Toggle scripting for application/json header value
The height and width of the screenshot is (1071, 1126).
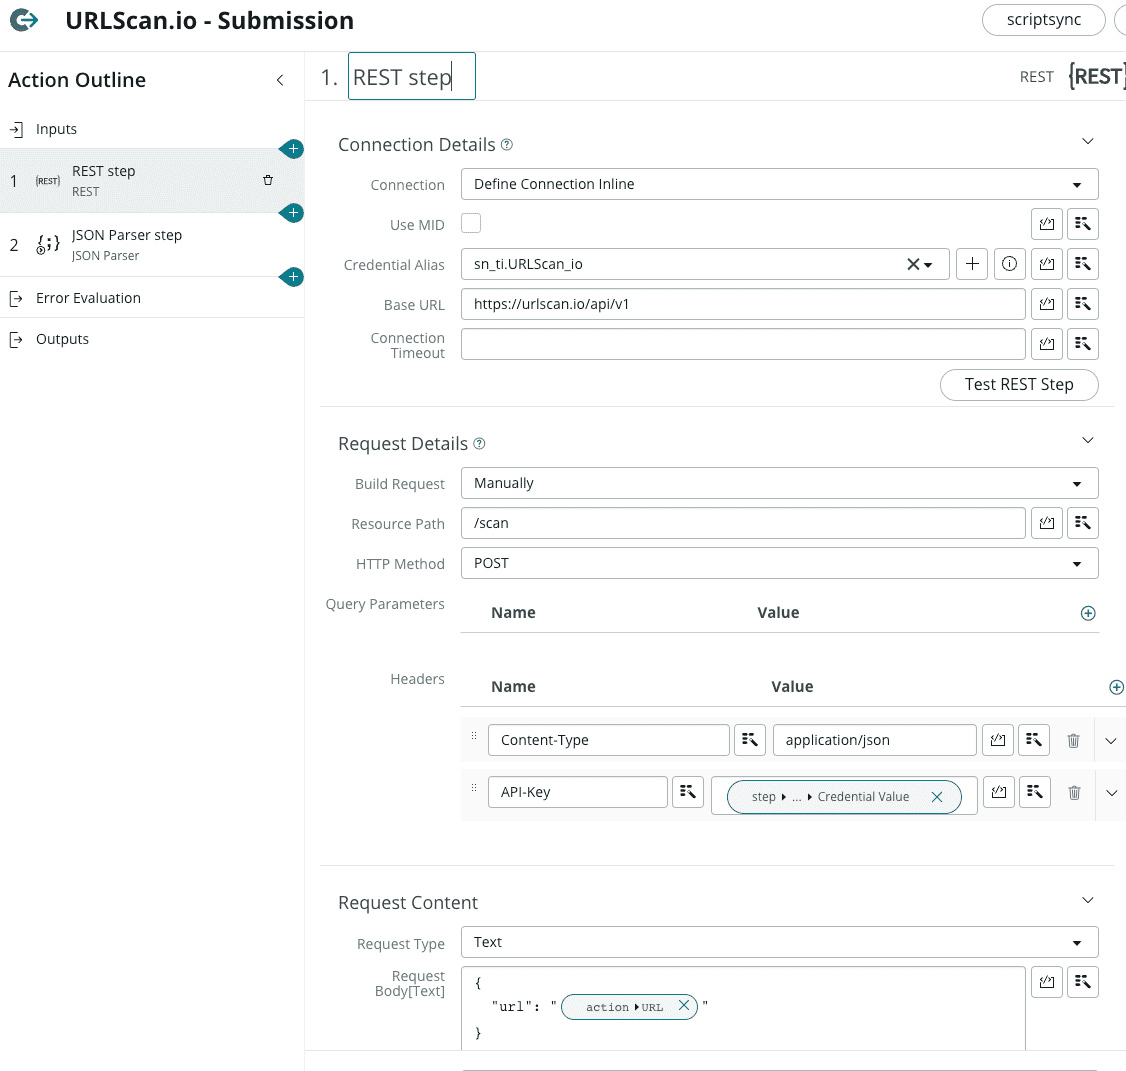tap(998, 740)
